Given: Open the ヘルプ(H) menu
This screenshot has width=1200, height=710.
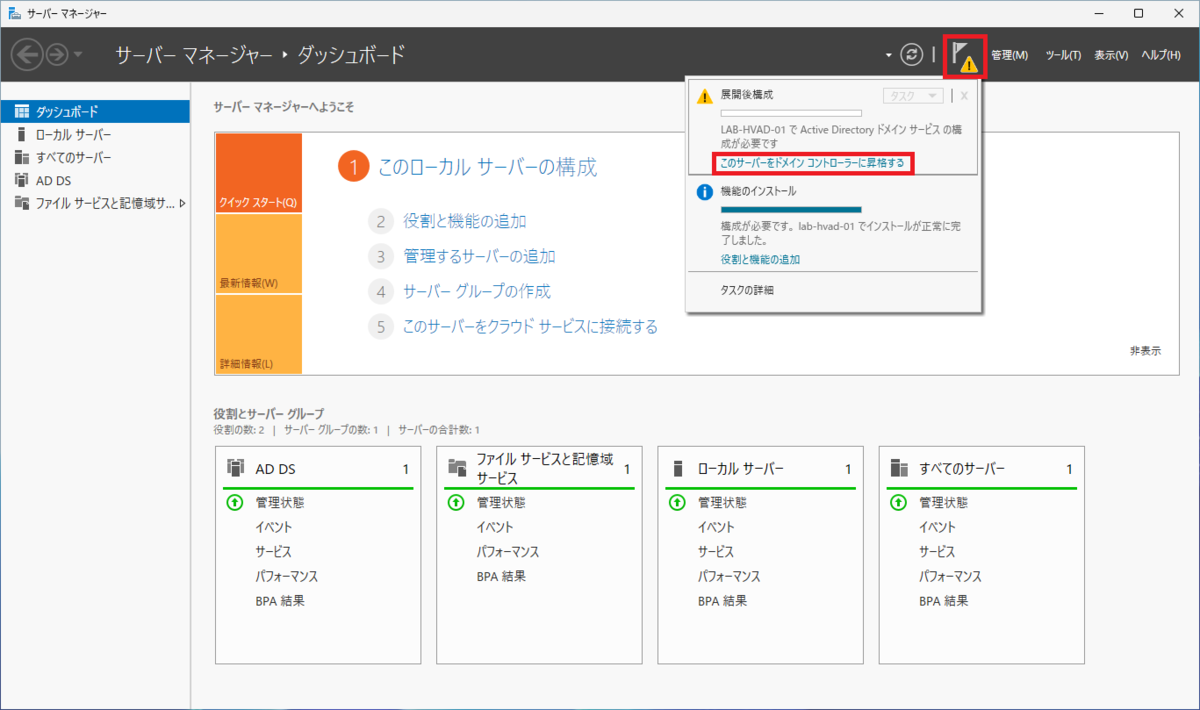Looking at the screenshot, I should [1160, 55].
